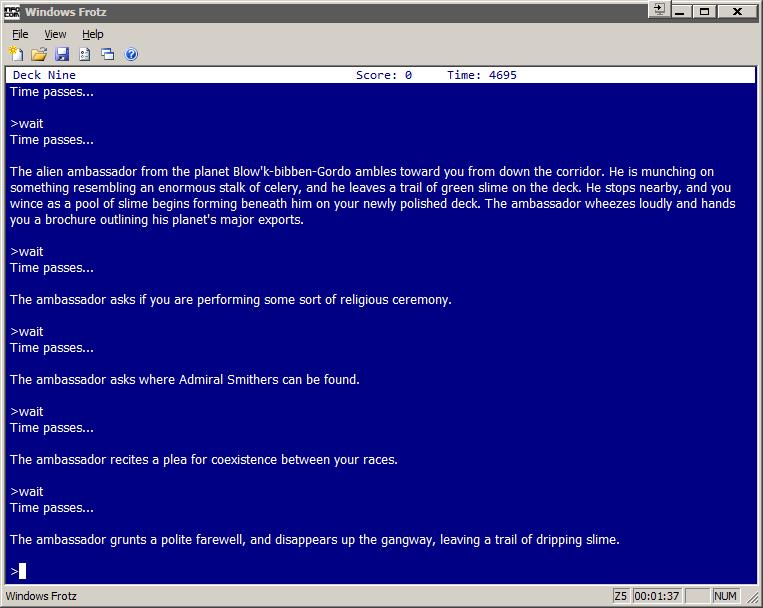Click the 'Z5' status bar indicator
763x608 pixels.
tap(620, 596)
